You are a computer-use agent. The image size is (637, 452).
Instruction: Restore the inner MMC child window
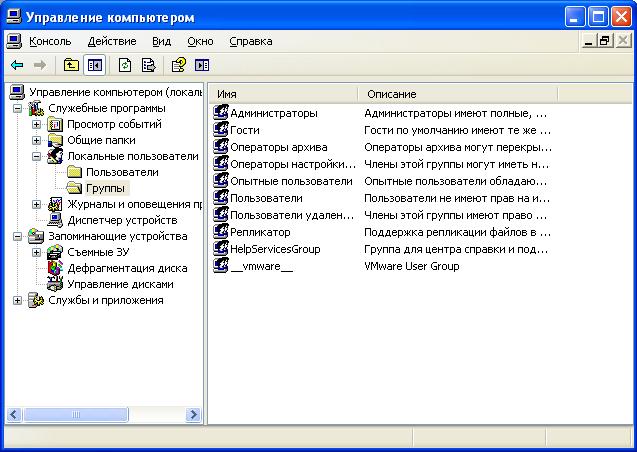point(605,41)
